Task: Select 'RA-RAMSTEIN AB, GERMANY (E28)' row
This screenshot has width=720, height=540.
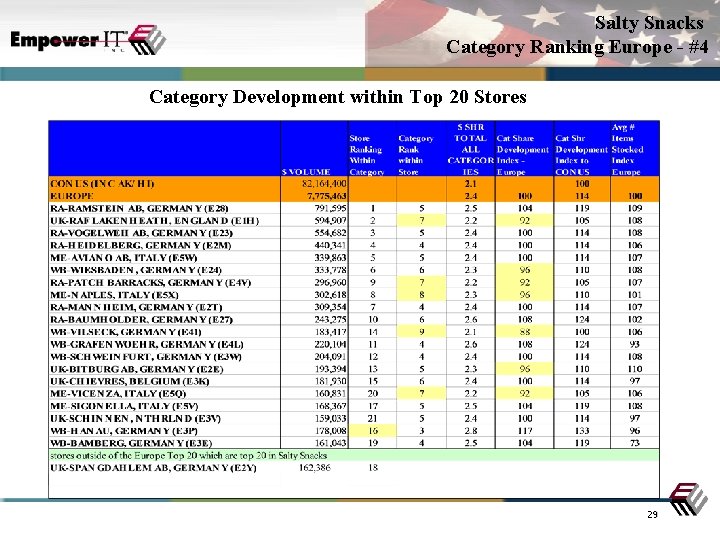Action: coord(354,208)
